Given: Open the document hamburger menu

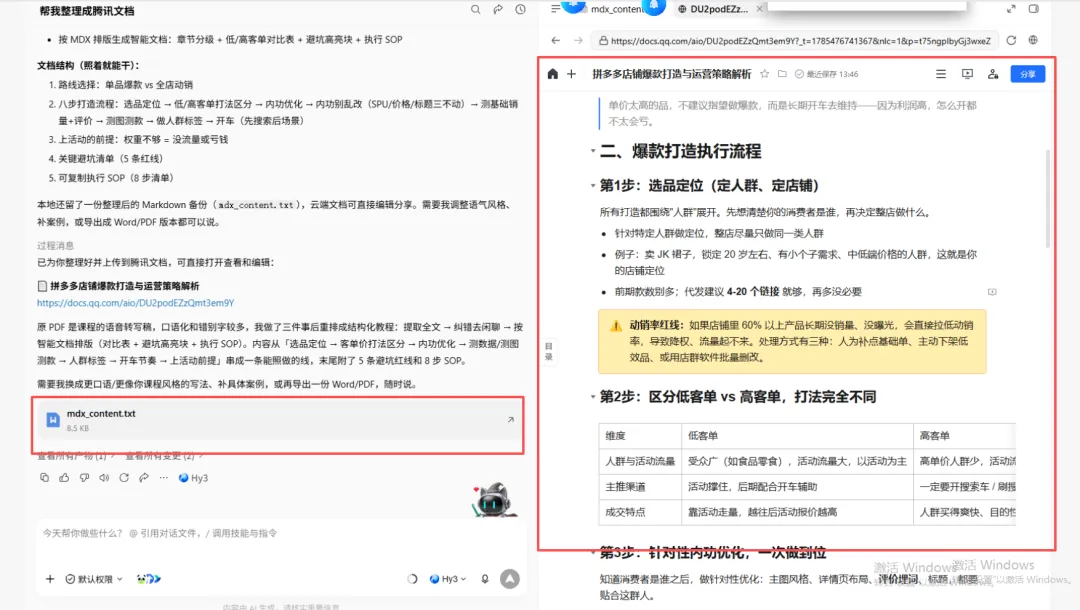Looking at the screenshot, I should point(941,74).
